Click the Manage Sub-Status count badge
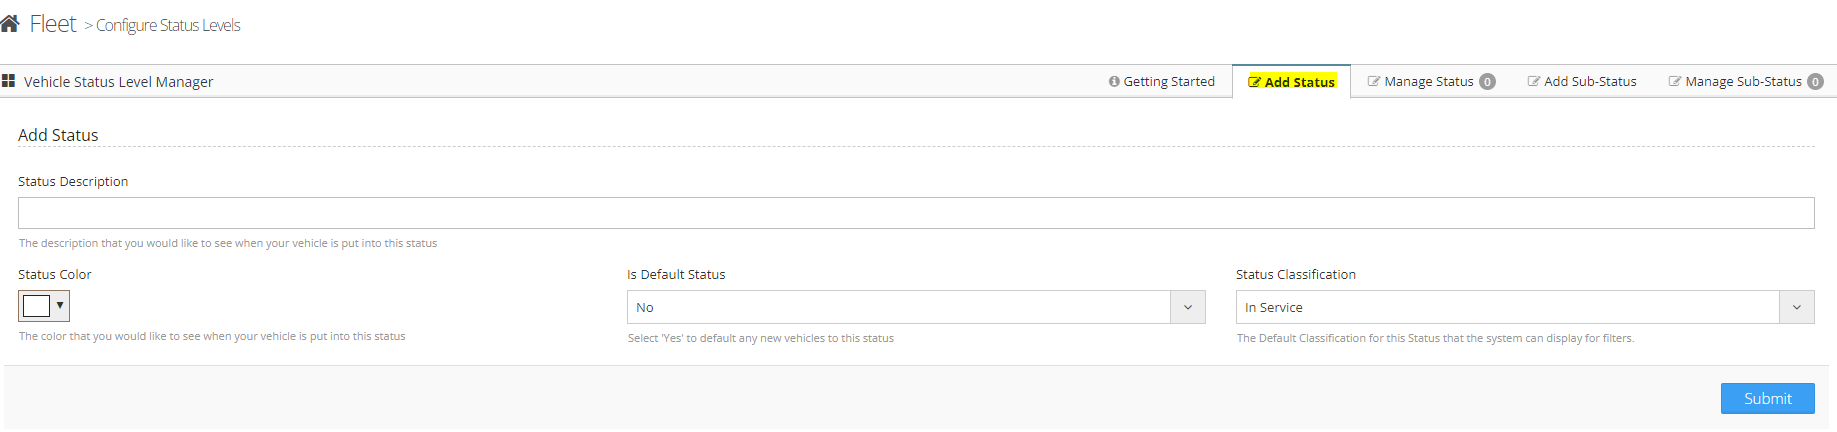1837x432 pixels. tap(1815, 82)
